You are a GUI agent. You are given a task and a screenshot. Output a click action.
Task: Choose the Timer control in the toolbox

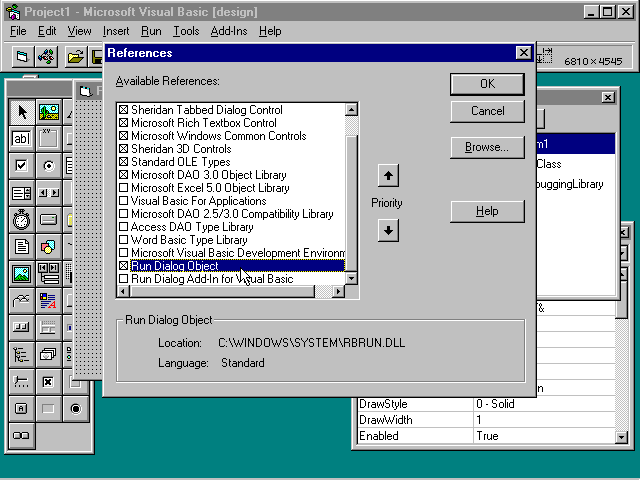[x=21, y=219]
